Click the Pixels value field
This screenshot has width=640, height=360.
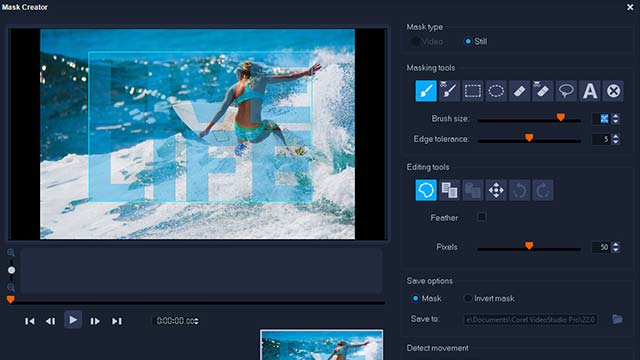coord(601,247)
